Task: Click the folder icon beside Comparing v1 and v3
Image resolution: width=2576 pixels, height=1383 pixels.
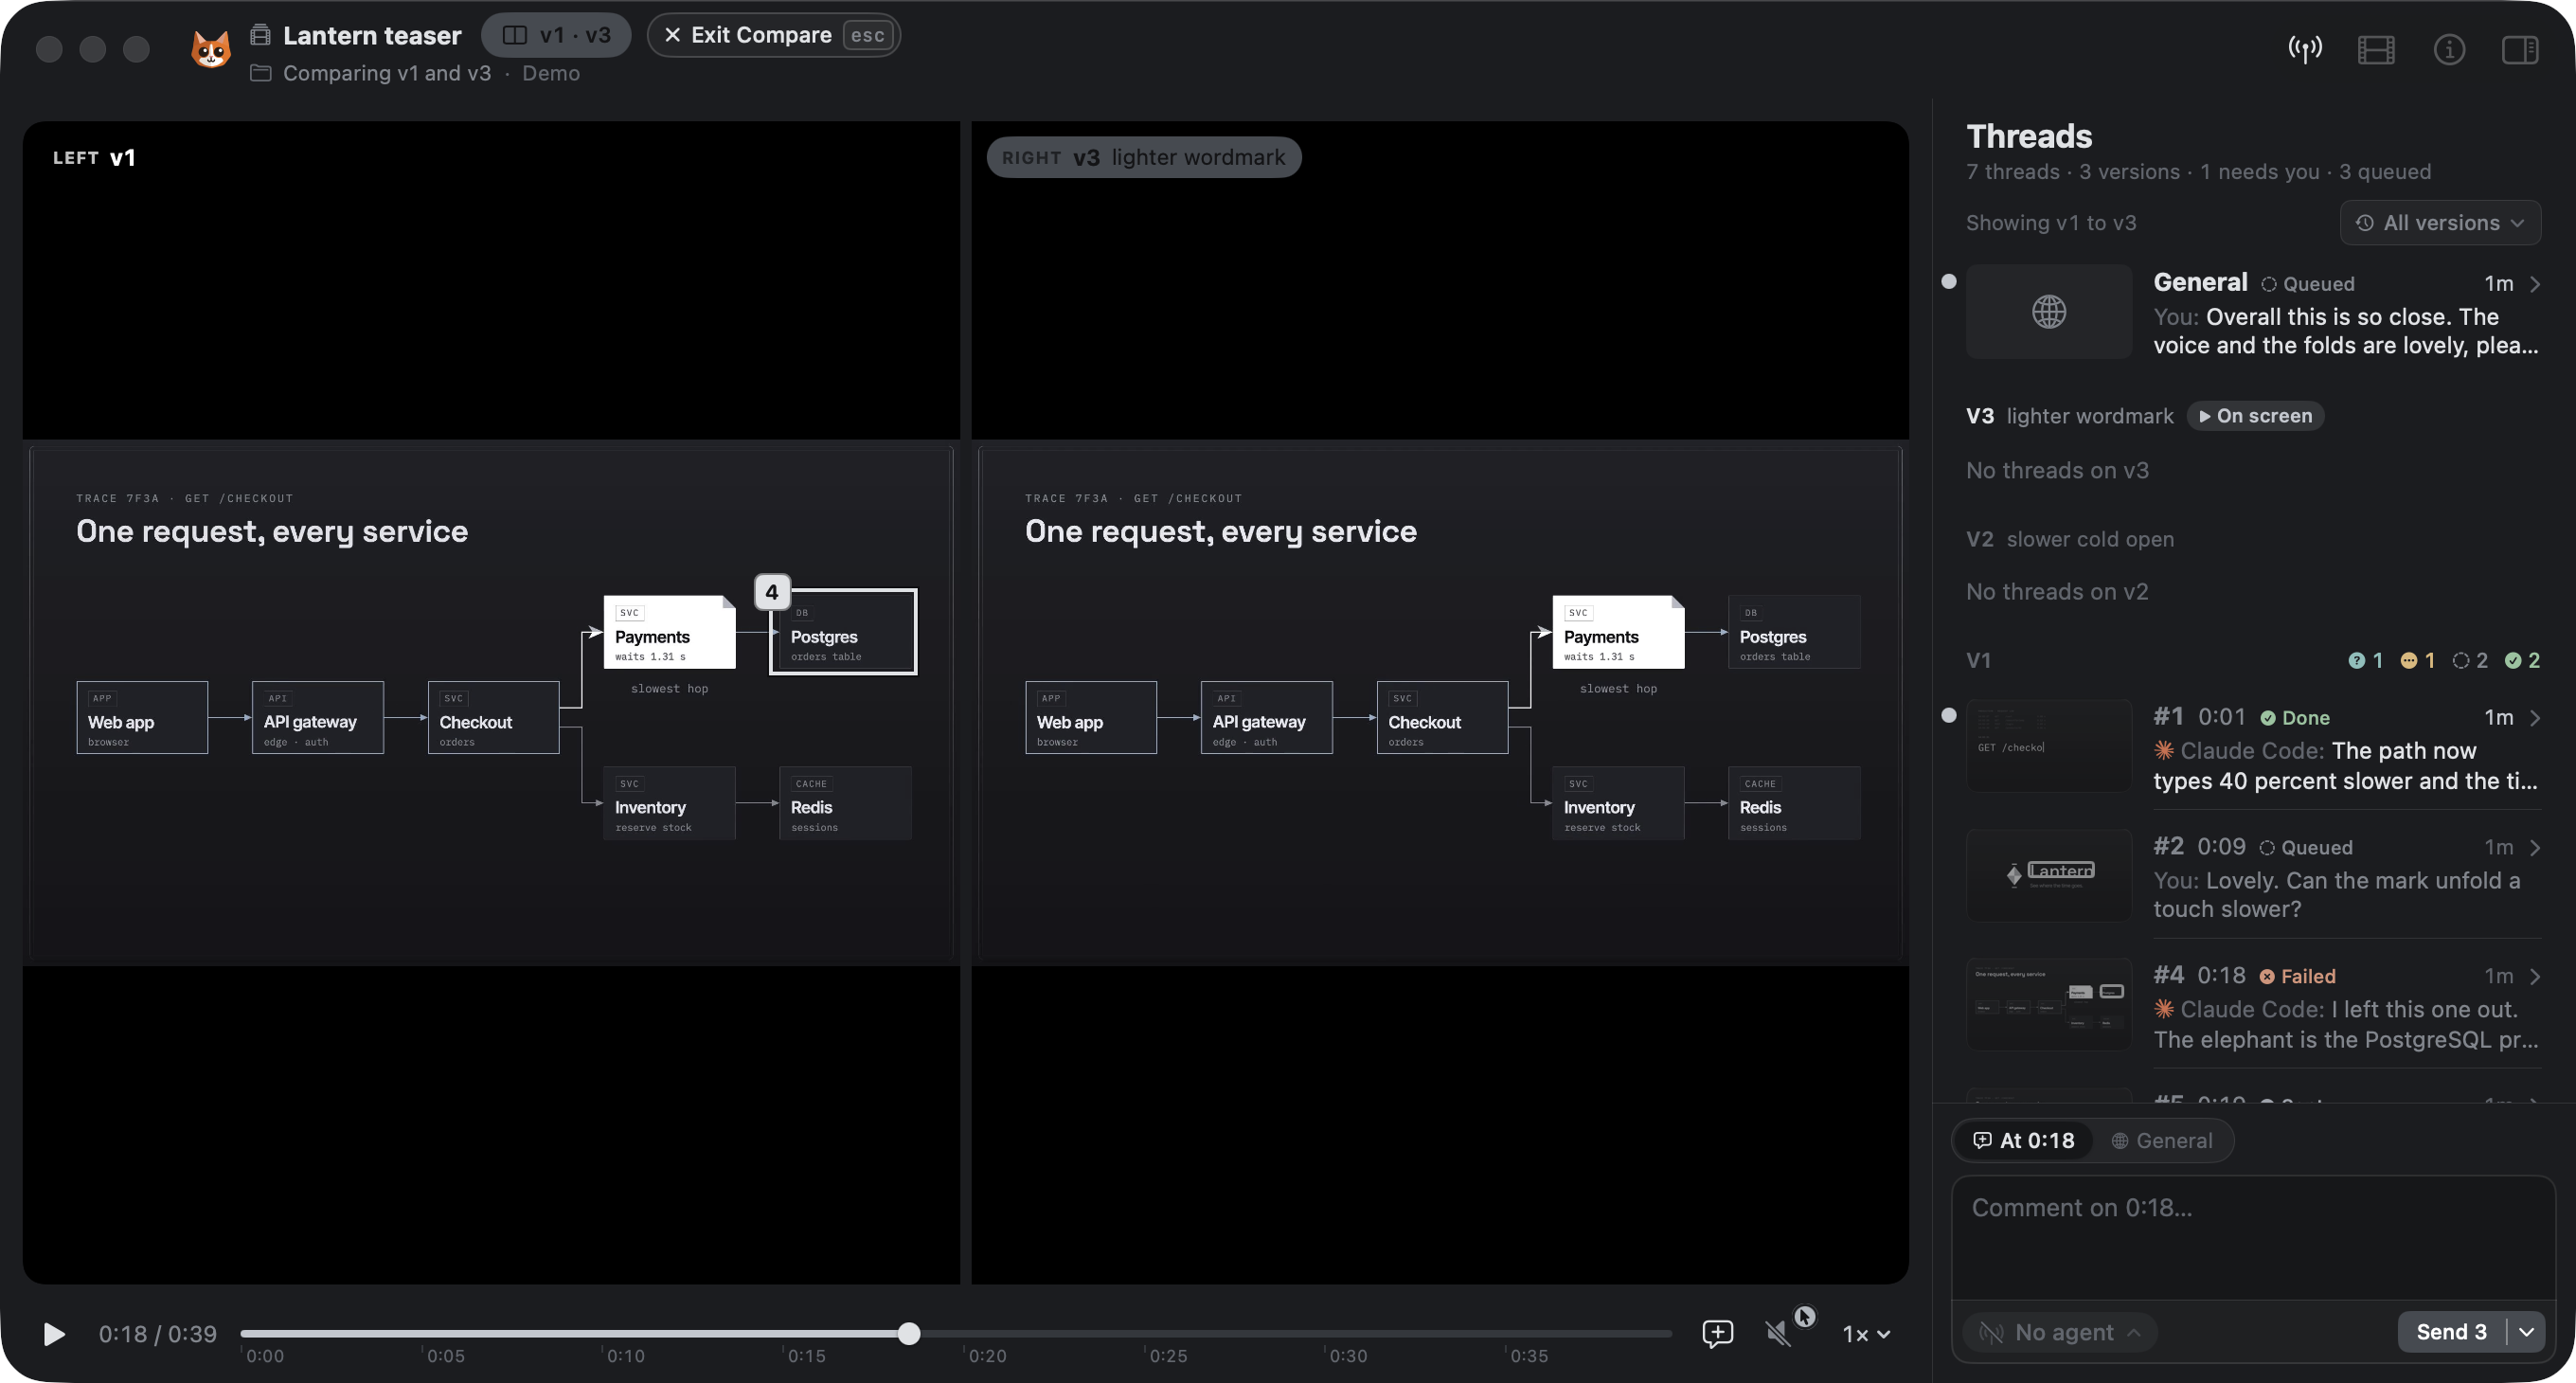Action: [260, 73]
